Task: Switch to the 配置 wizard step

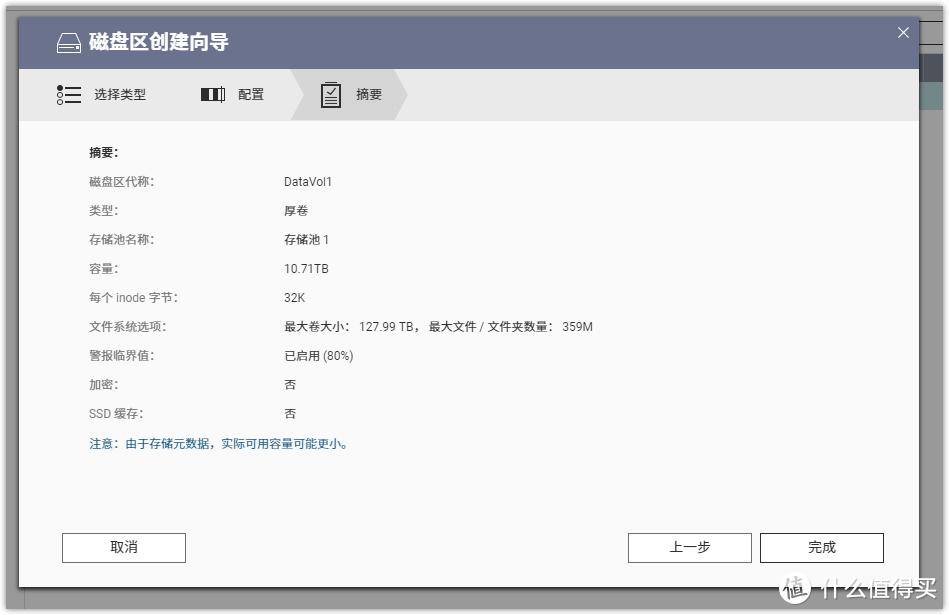Action: (x=251, y=94)
